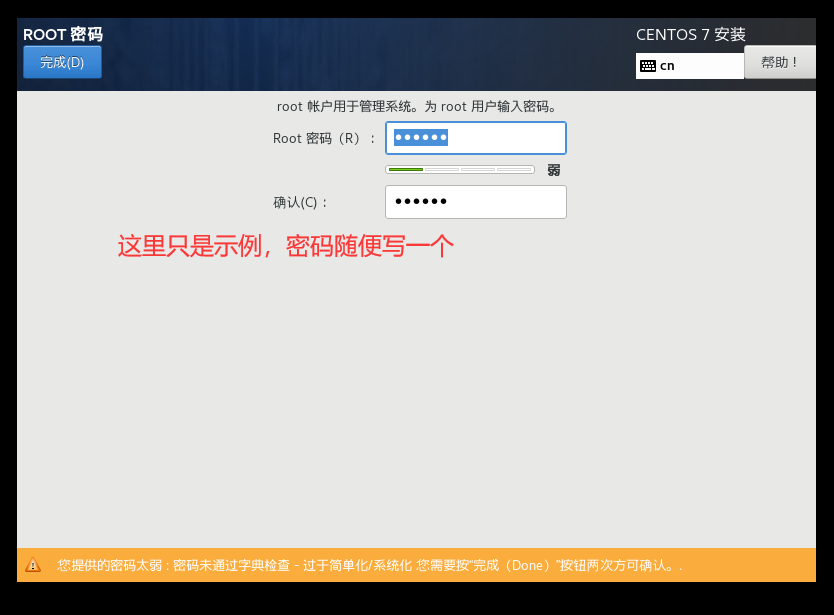Click the ROOT 密码 page title

63,35
